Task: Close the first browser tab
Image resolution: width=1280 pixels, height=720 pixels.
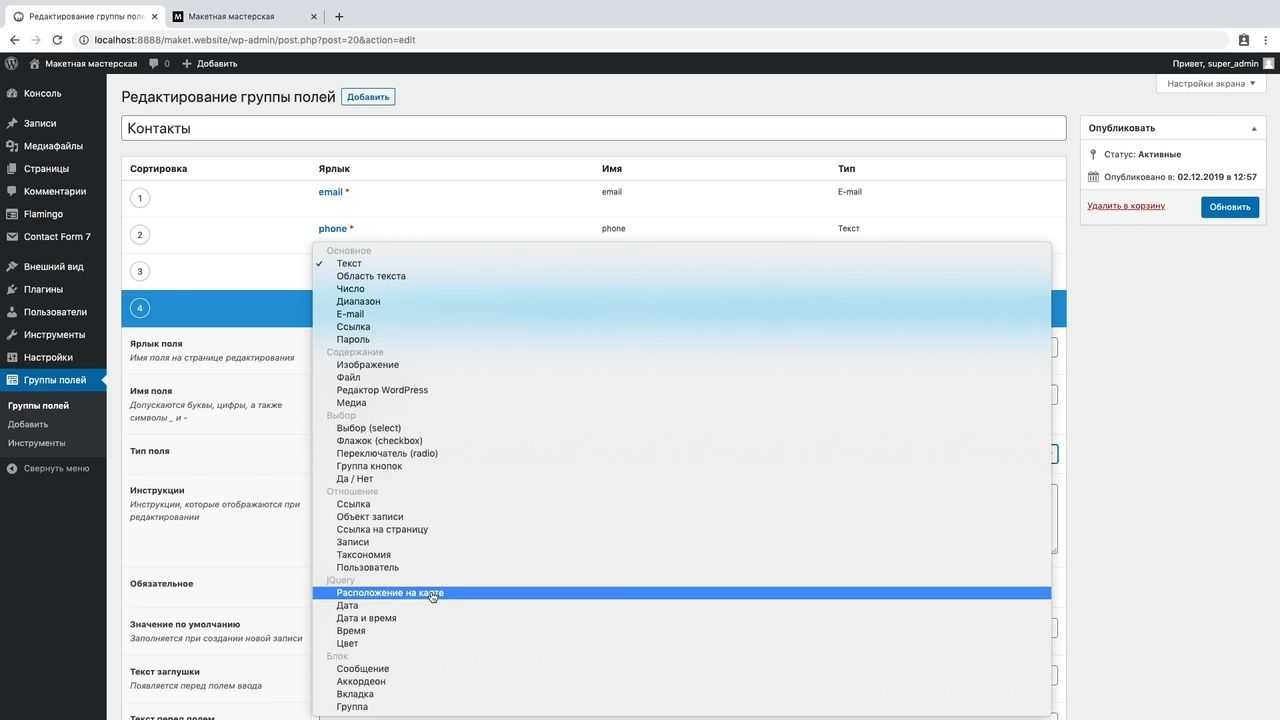Action: point(153,16)
